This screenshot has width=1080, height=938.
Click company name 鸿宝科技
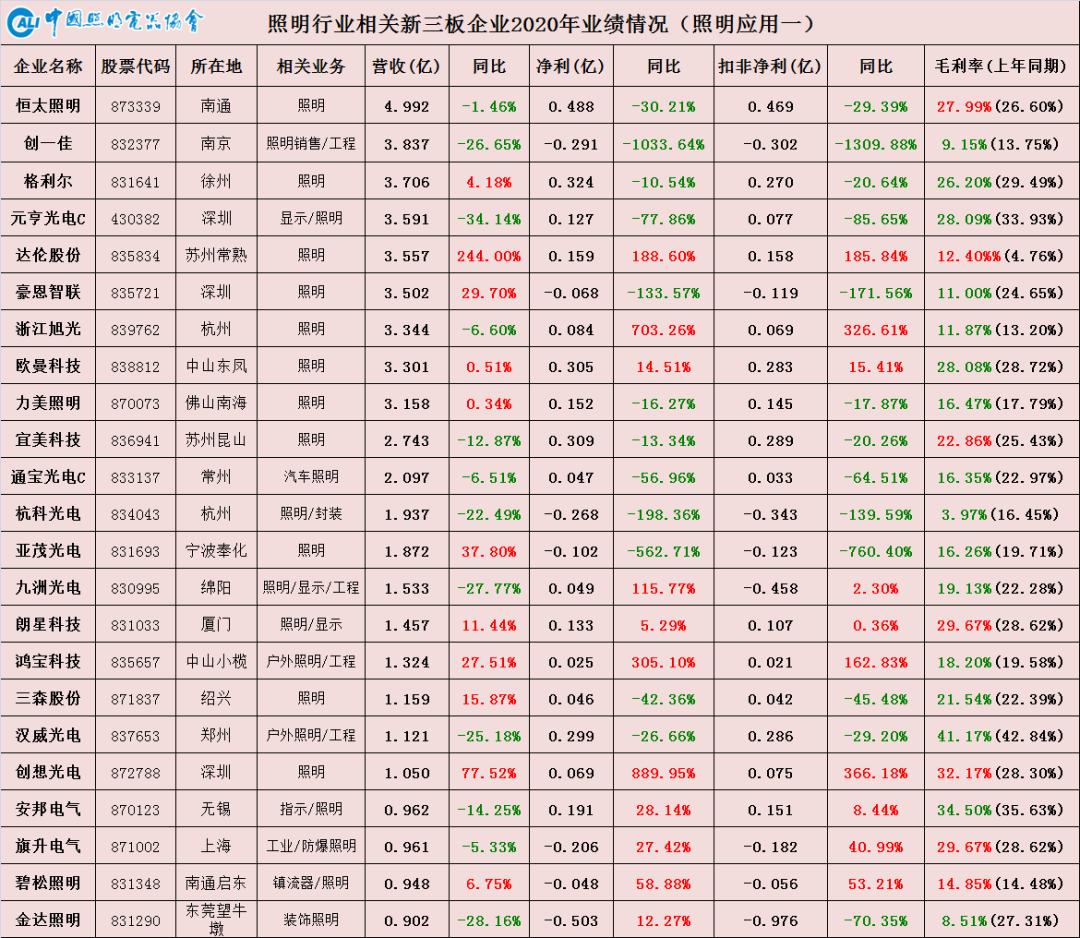coord(48,662)
